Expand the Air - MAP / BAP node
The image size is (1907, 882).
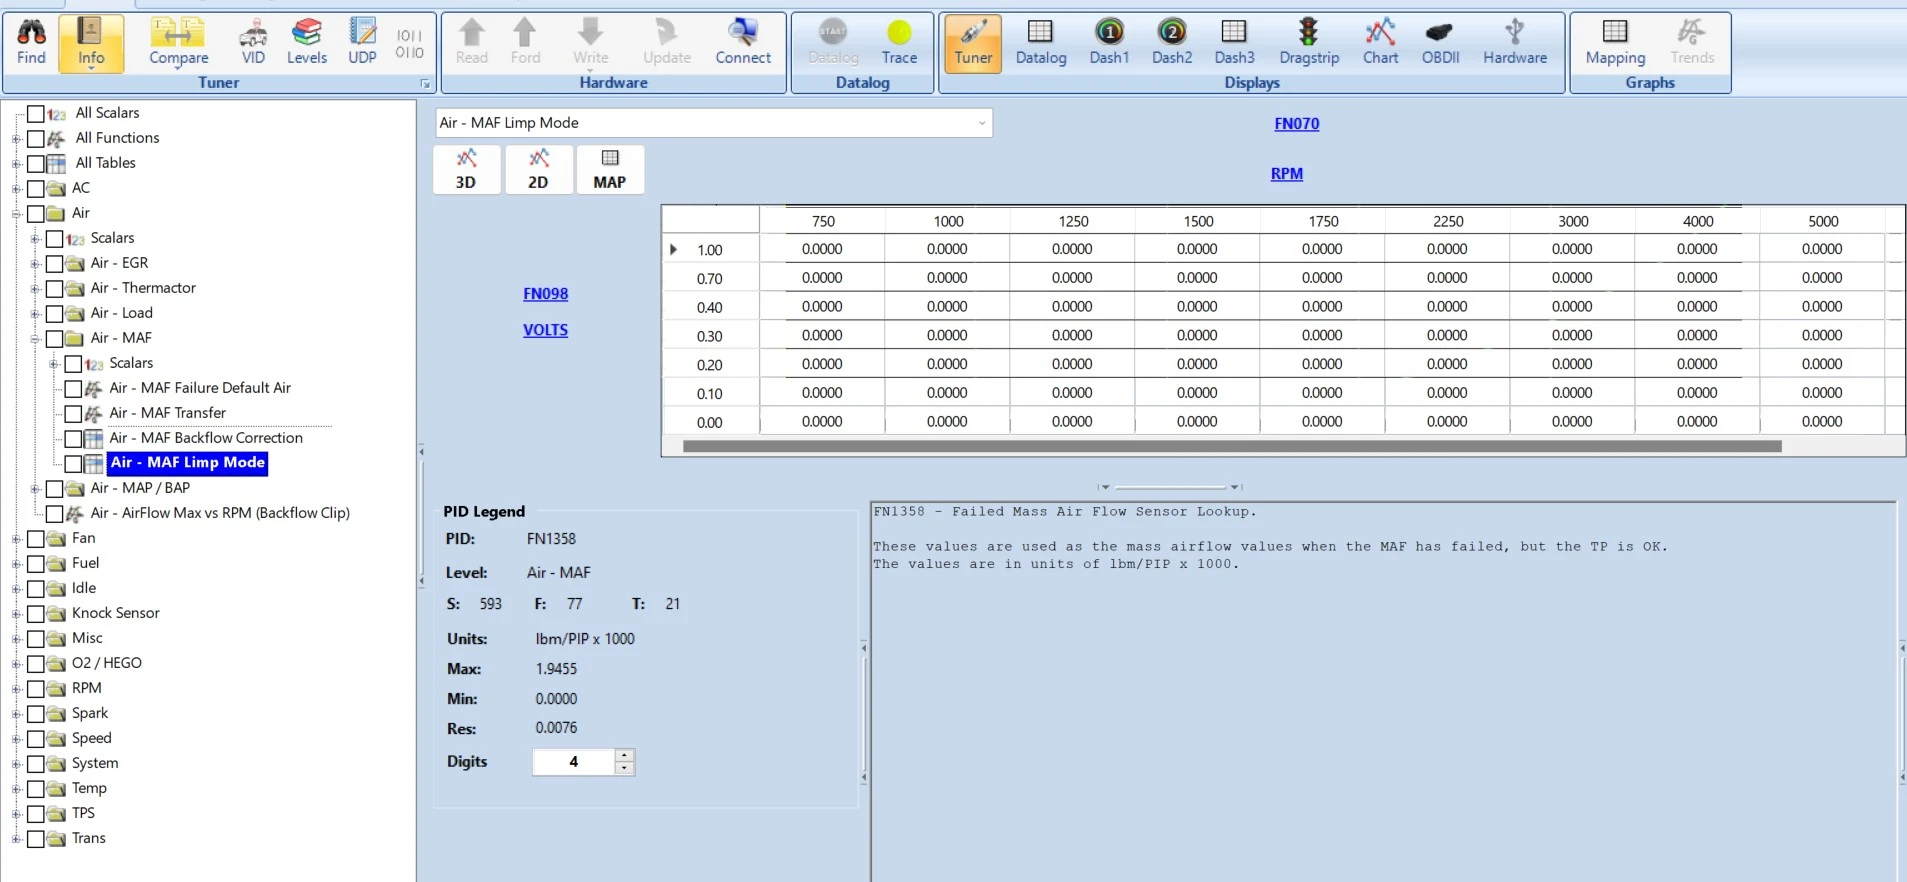tap(35, 489)
